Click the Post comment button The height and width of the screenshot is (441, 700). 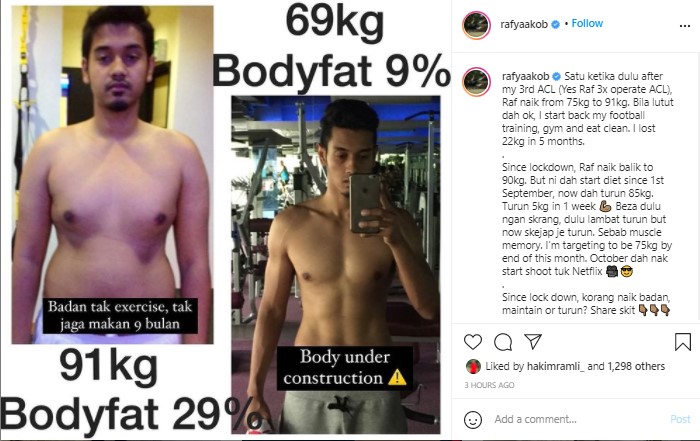point(680,419)
